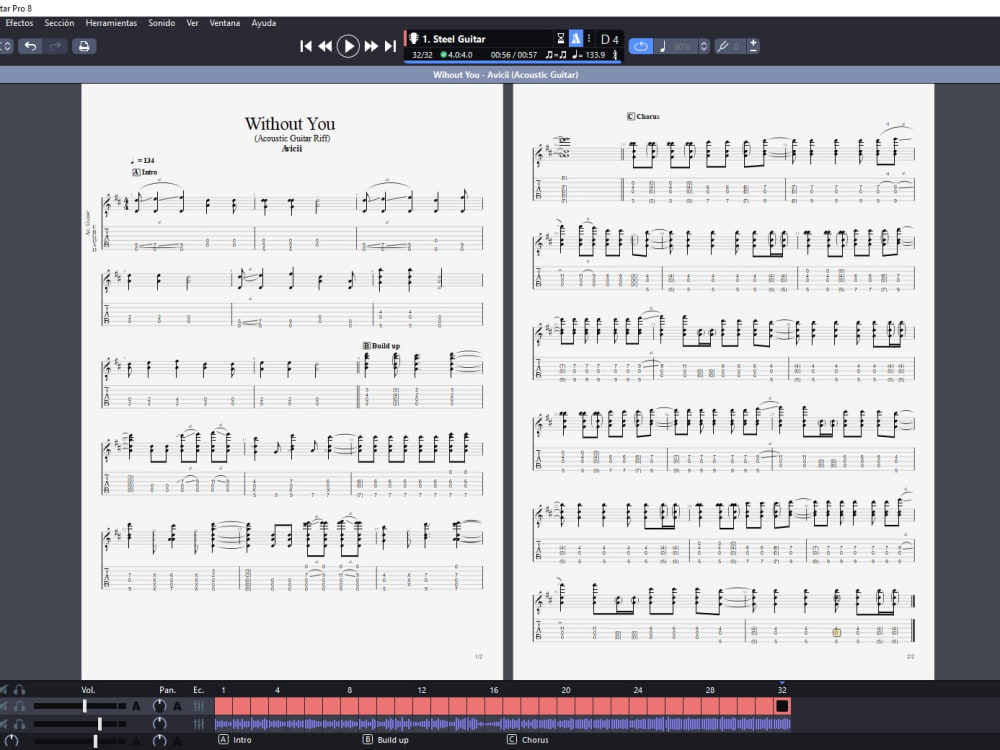Click the Chorus section label on page two
Image resolution: width=1000 pixels, height=750 pixels.
643,117
